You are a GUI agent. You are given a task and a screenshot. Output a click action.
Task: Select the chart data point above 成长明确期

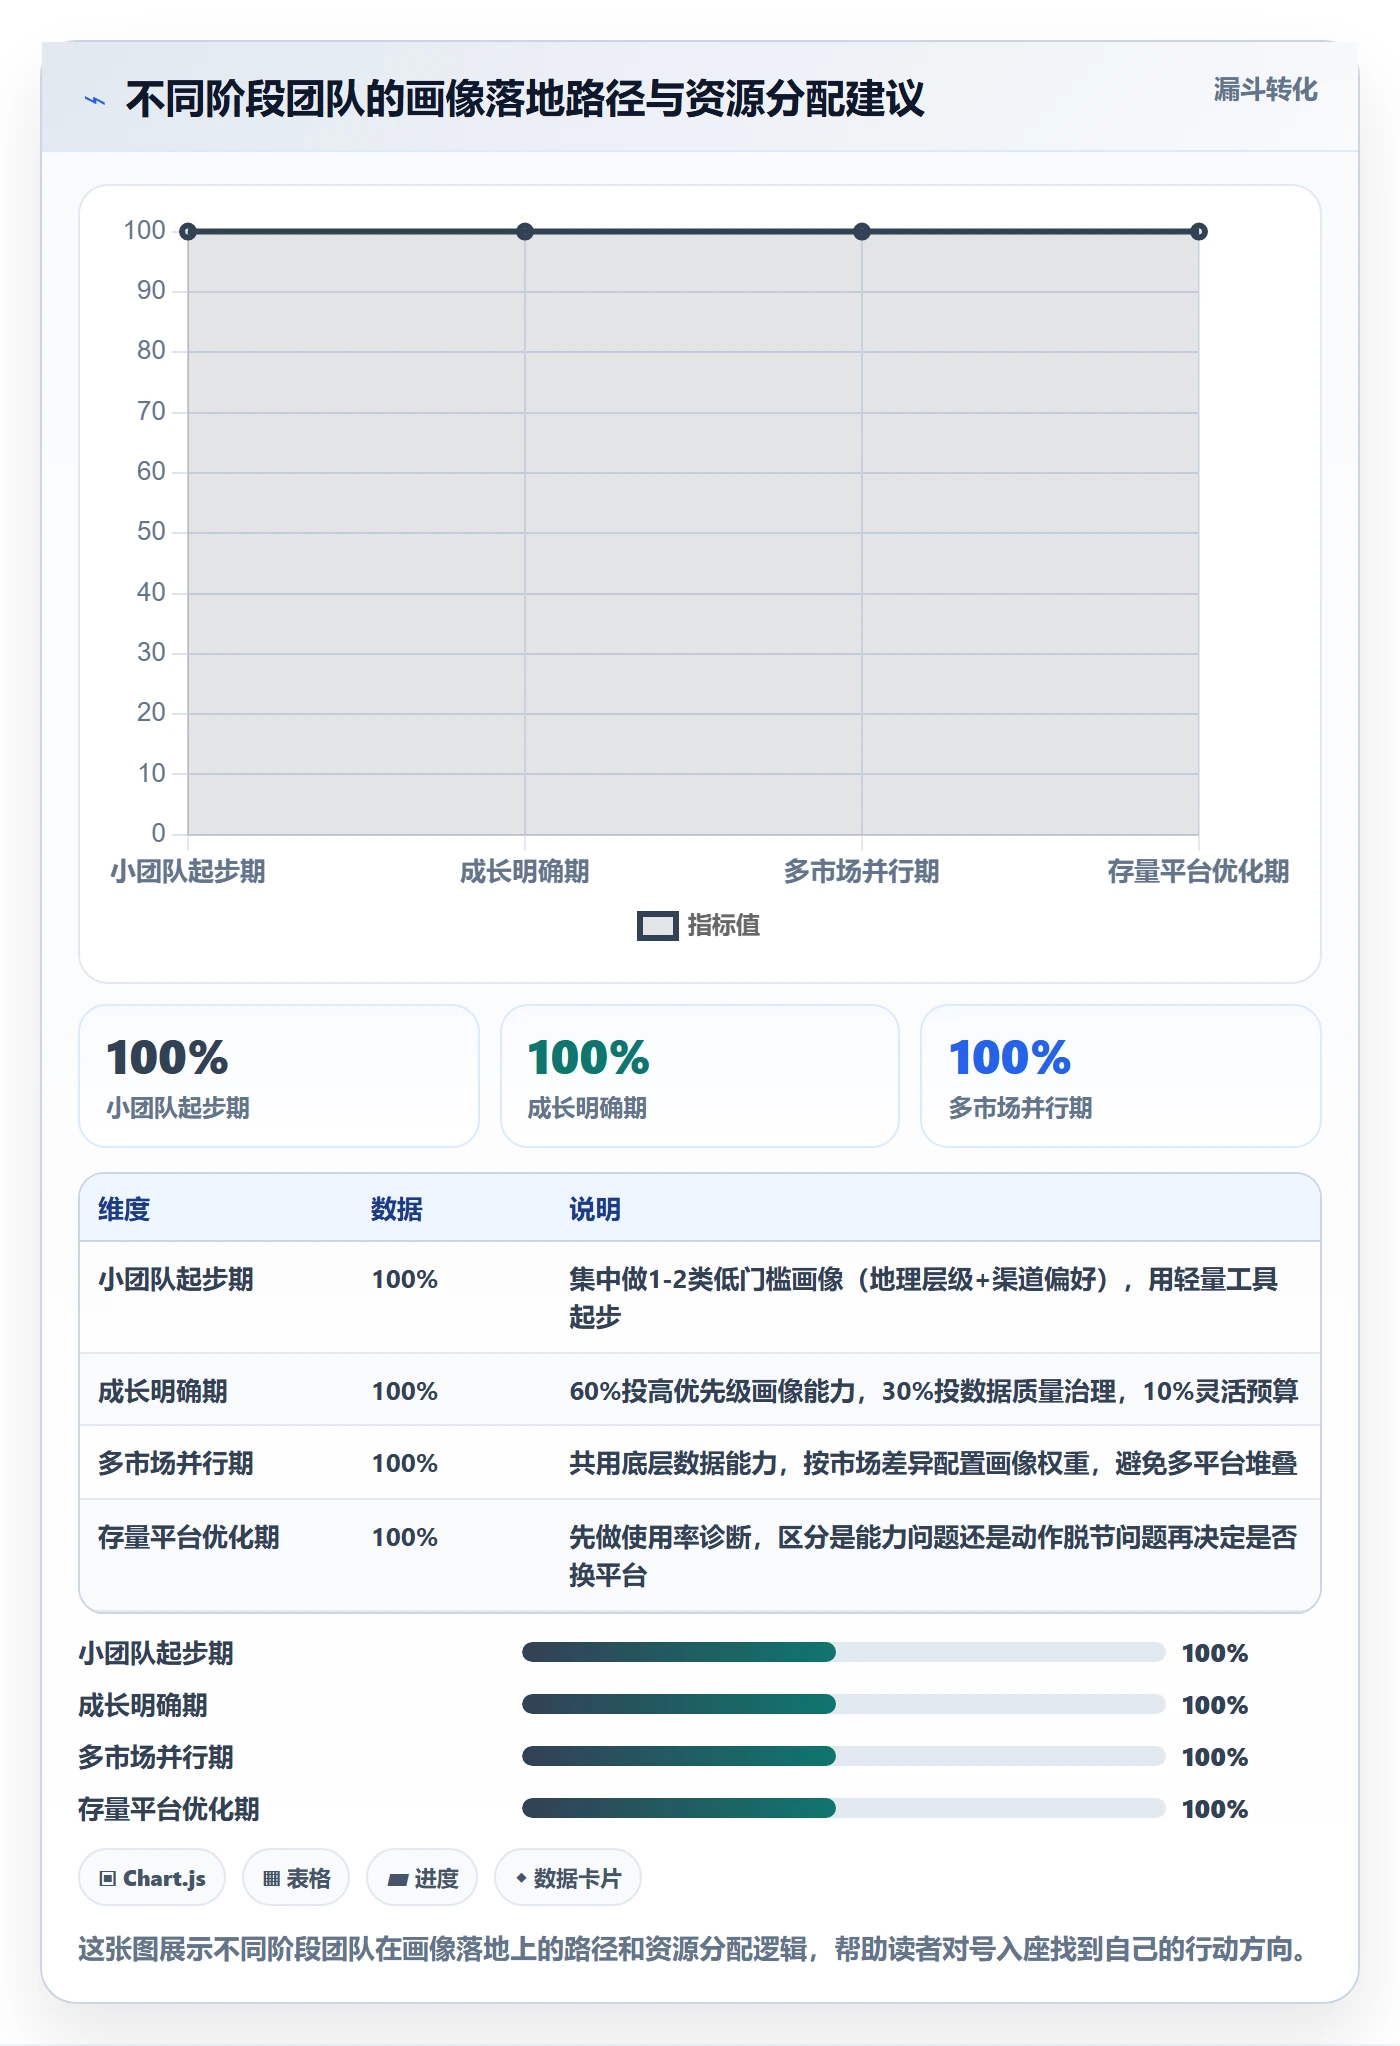pyautogui.click(x=525, y=232)
